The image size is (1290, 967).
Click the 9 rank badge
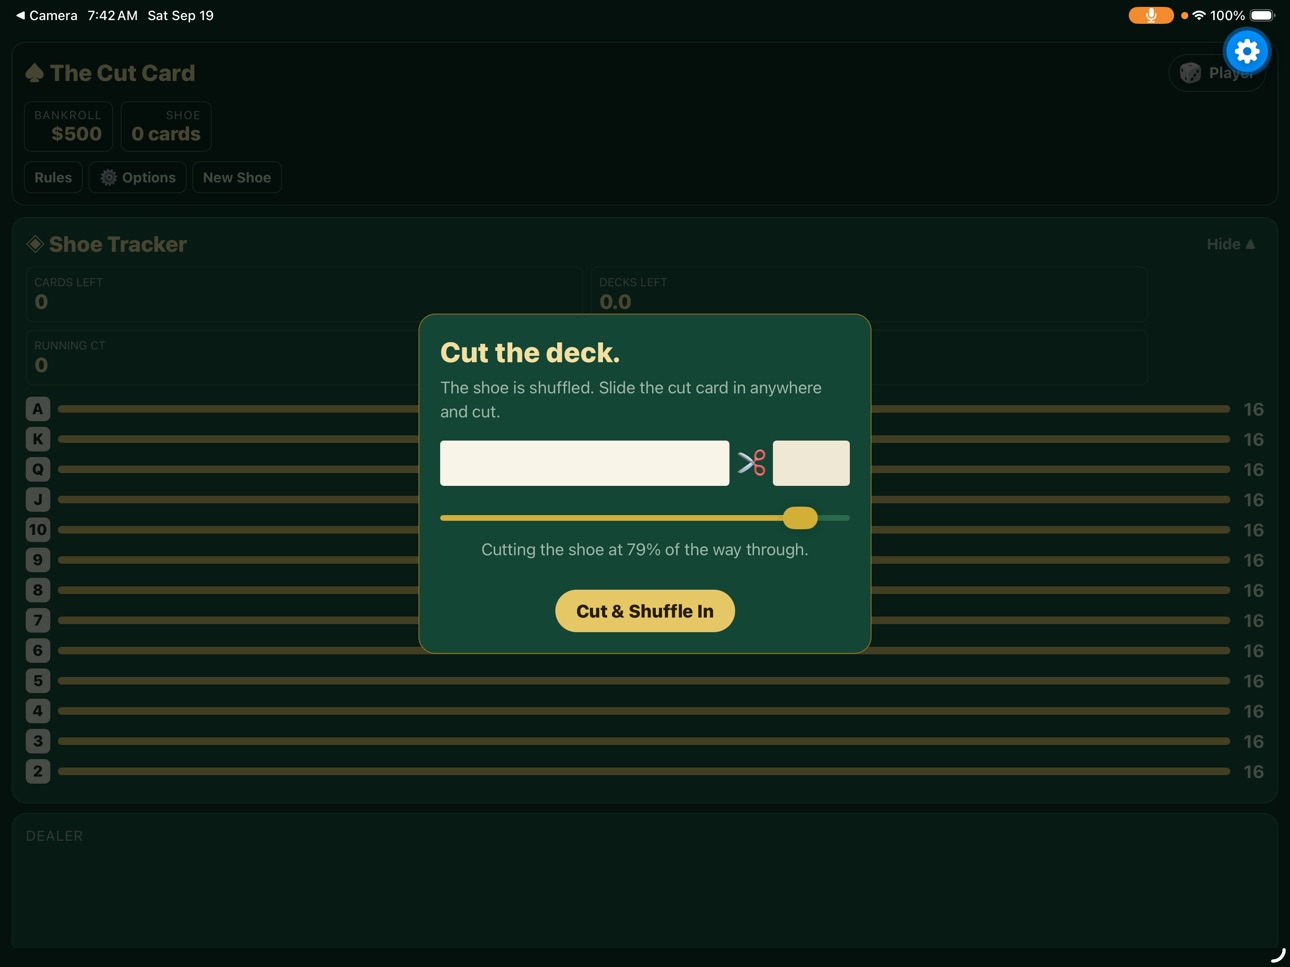[38, 560]
